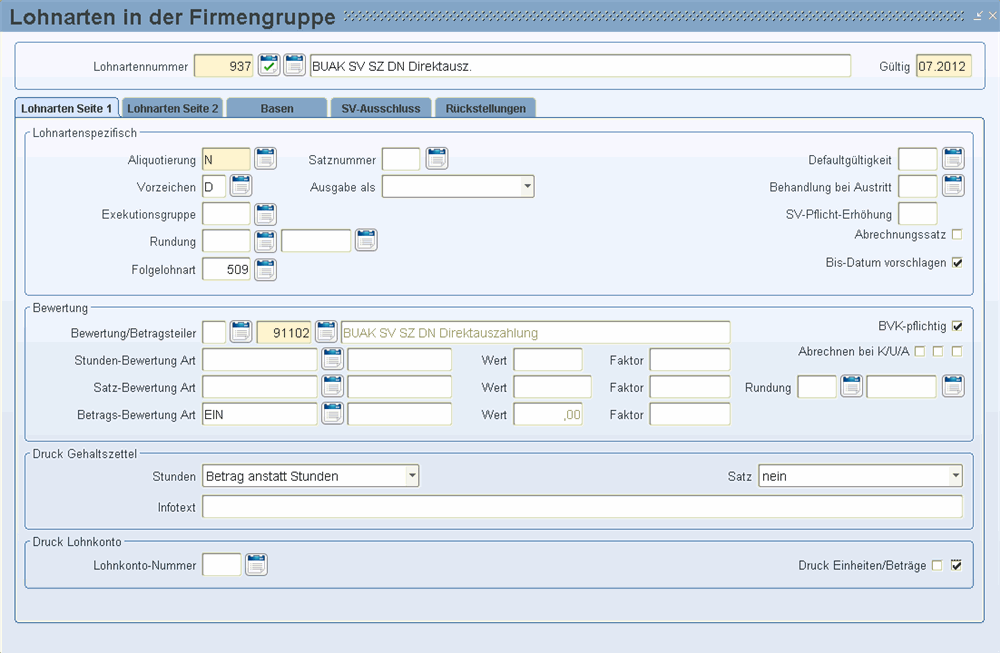
Task: Tick the last Abrechnen bei K/U/A checkbox
Action: (x=957, y=351)
